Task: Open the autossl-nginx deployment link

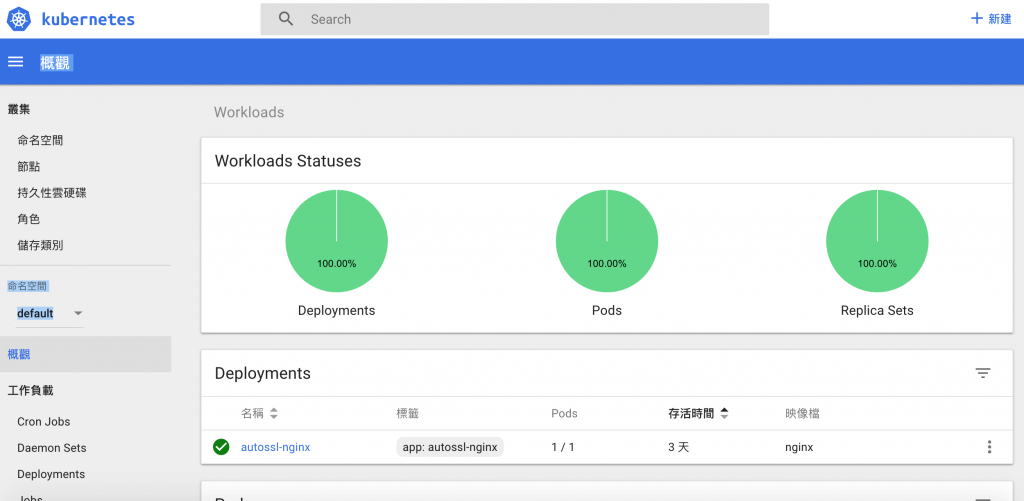Action: click(x=276, y=447)
